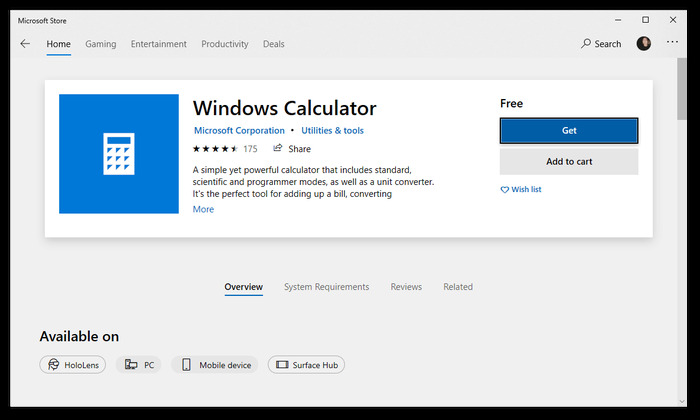Screen dimensions: 700x420
Task: Switch to the Reviews tab
Action: (x=406, y=287)
